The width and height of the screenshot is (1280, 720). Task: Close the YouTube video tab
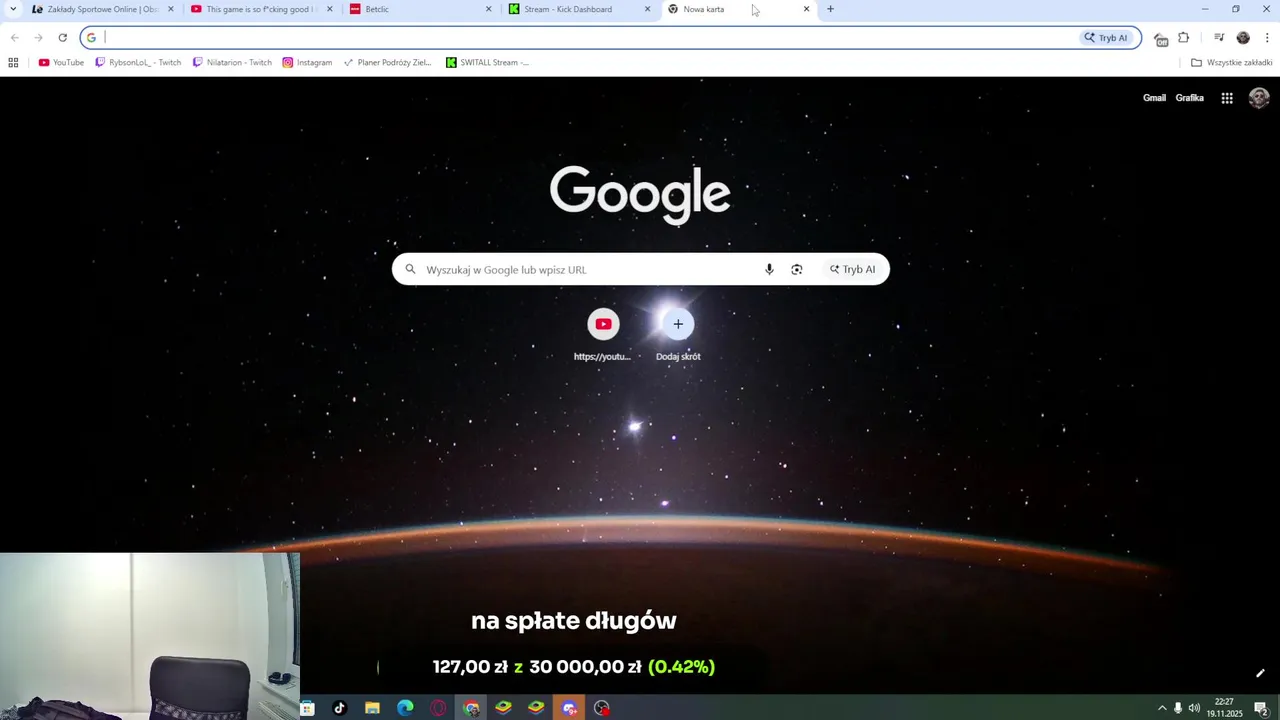[330, 9]
